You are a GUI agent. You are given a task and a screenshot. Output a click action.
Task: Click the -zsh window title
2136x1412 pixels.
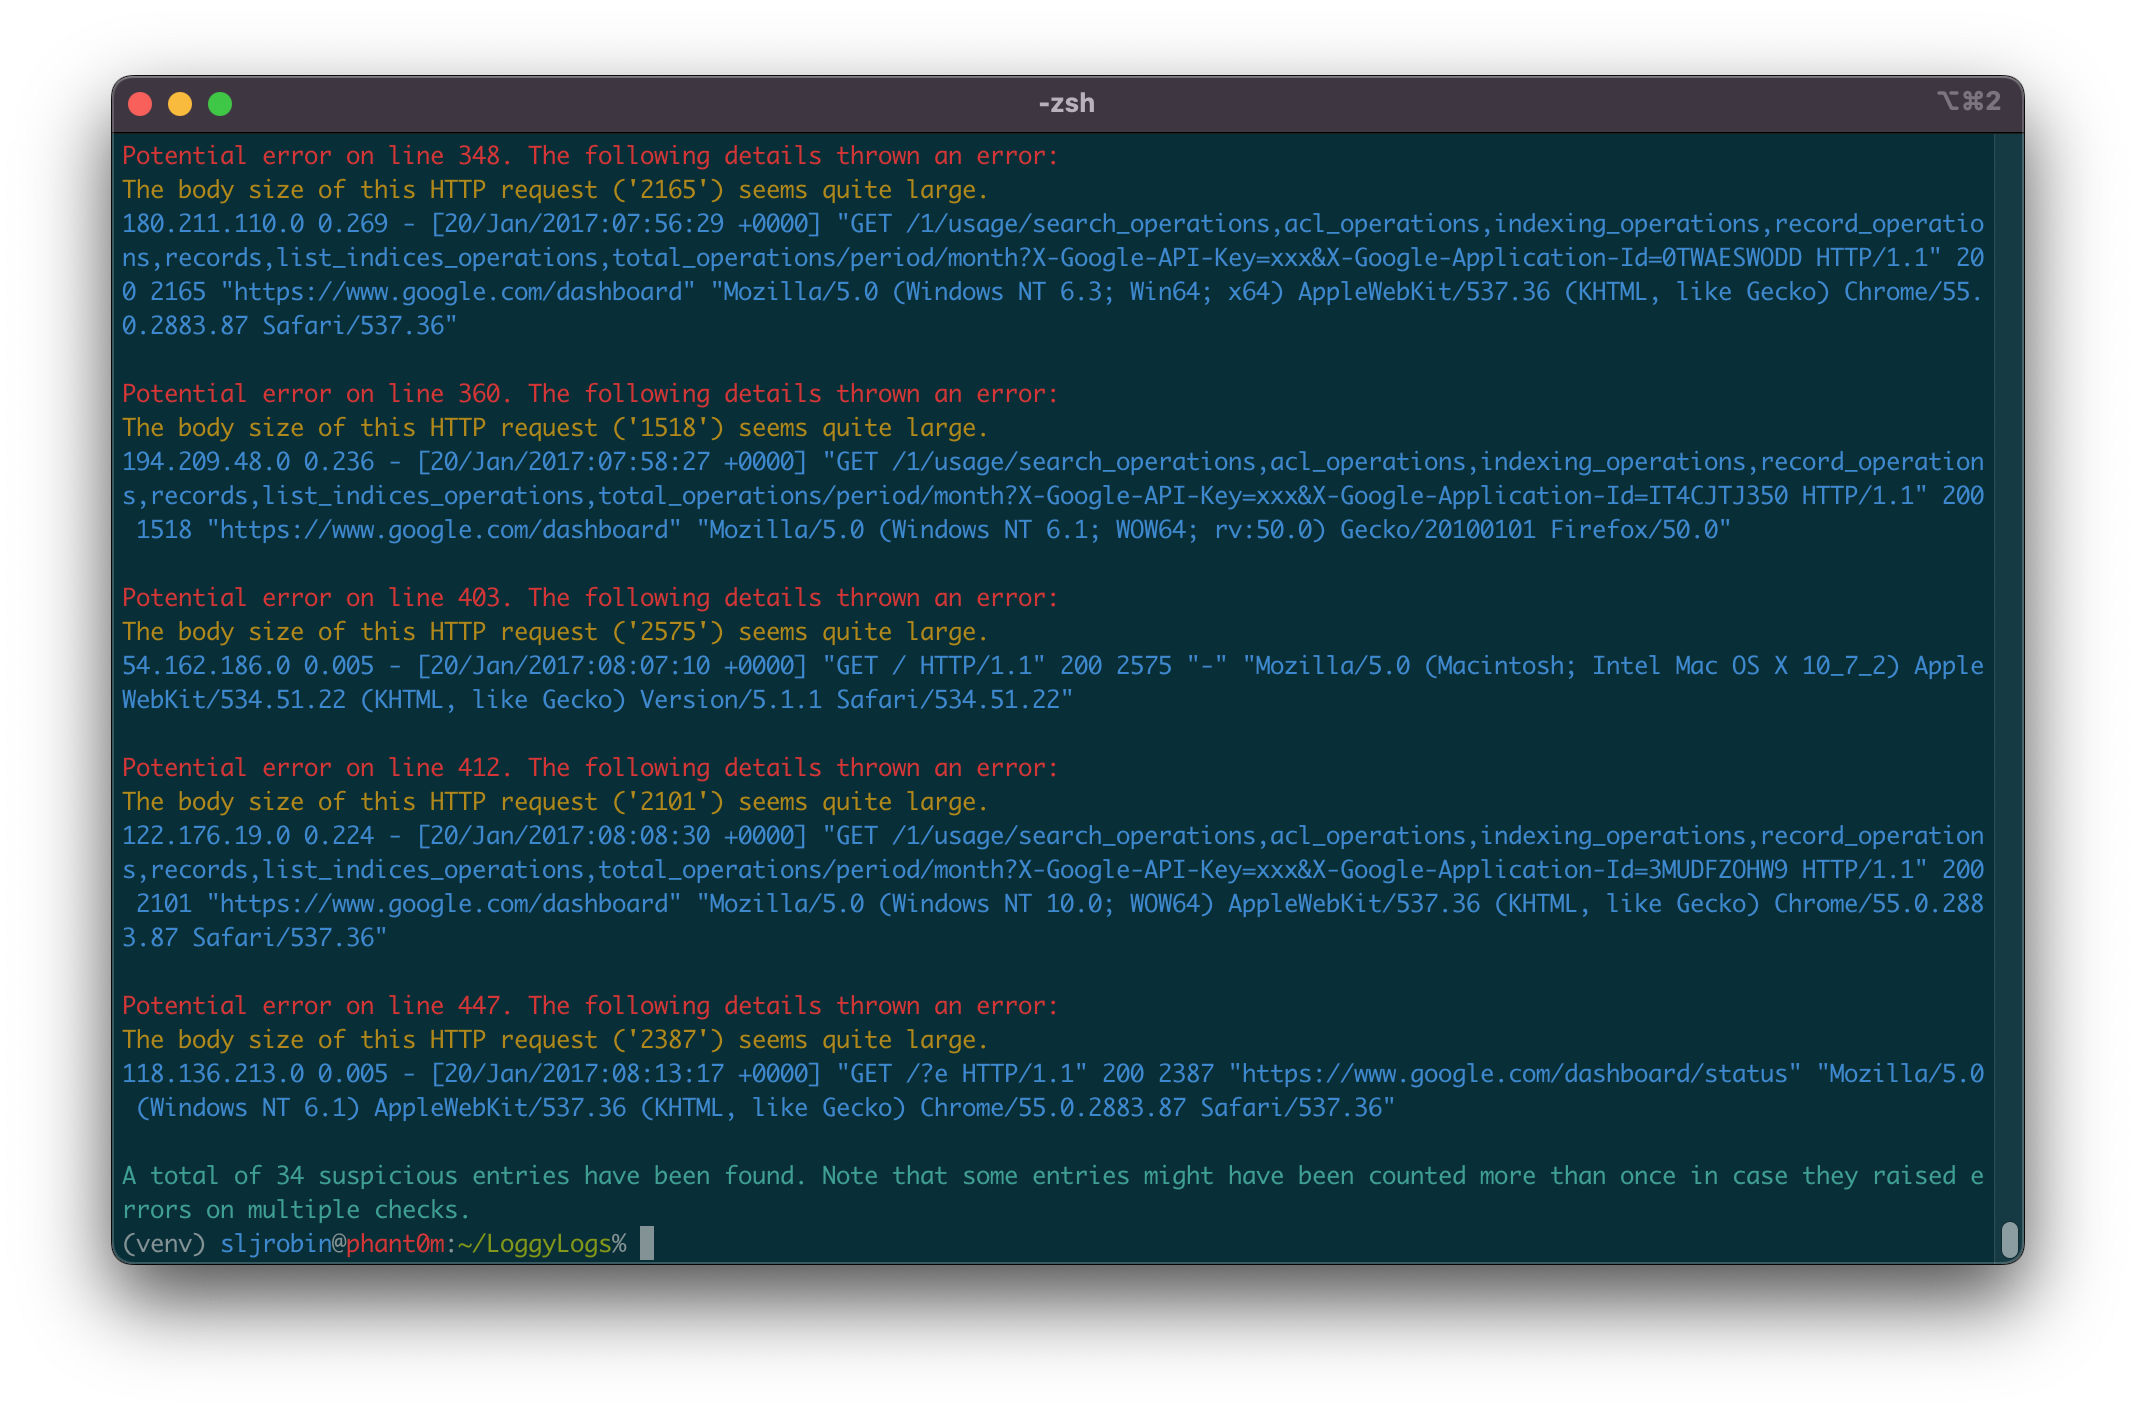[x=1066, y=103]
